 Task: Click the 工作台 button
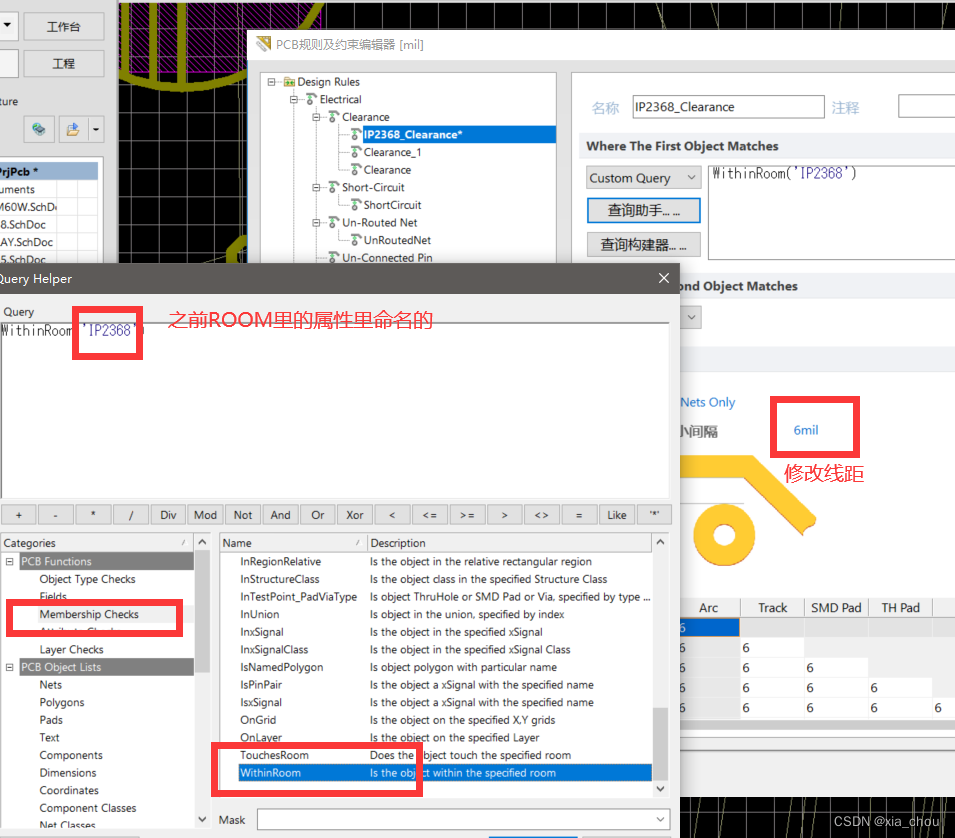point(64,26)
